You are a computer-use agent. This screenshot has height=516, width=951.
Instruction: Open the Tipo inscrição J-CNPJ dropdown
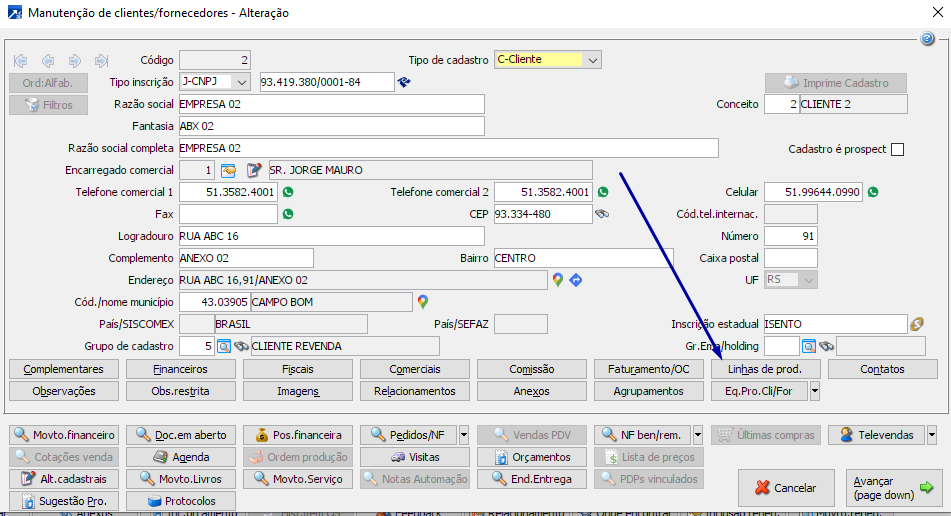tap(241, 82)
